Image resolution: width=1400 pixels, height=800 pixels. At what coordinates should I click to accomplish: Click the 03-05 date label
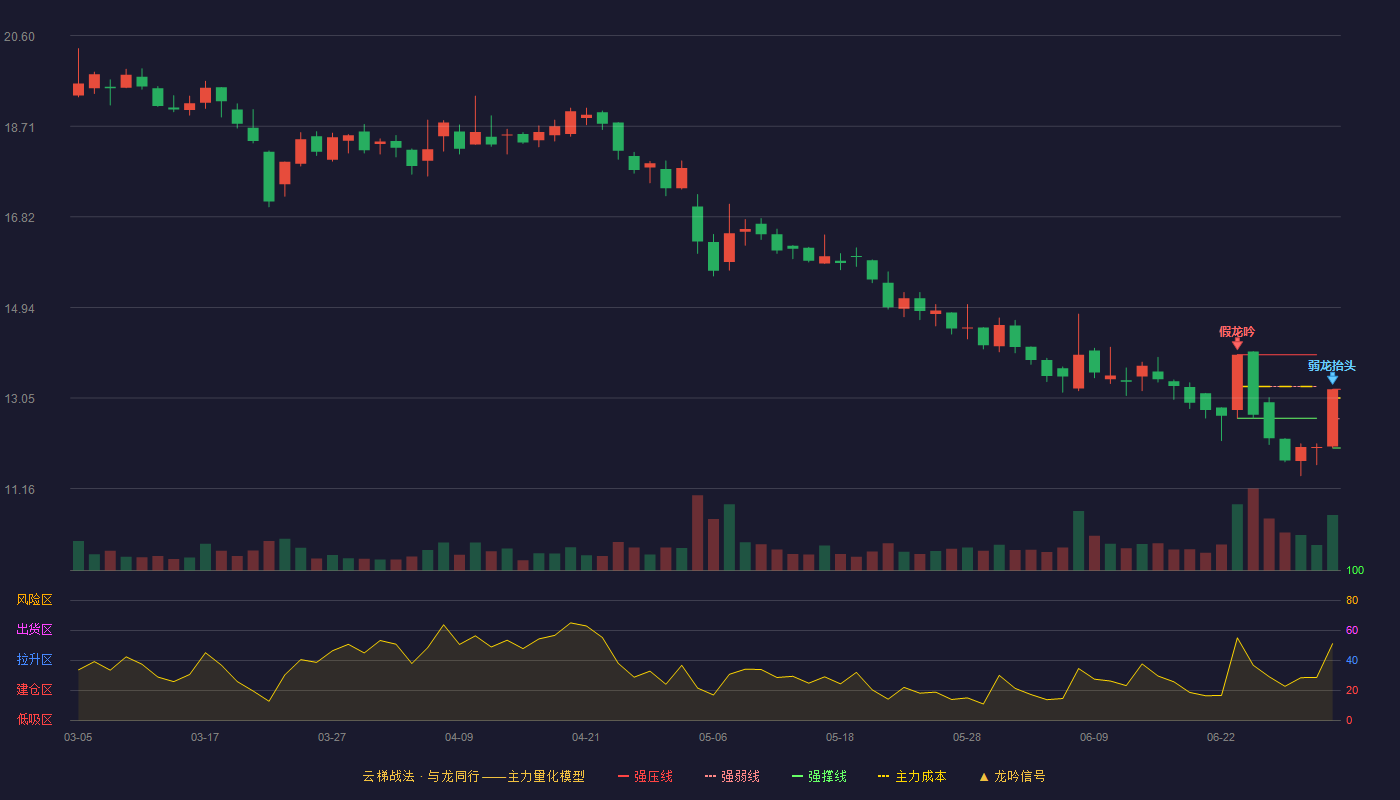coord(78,737)
